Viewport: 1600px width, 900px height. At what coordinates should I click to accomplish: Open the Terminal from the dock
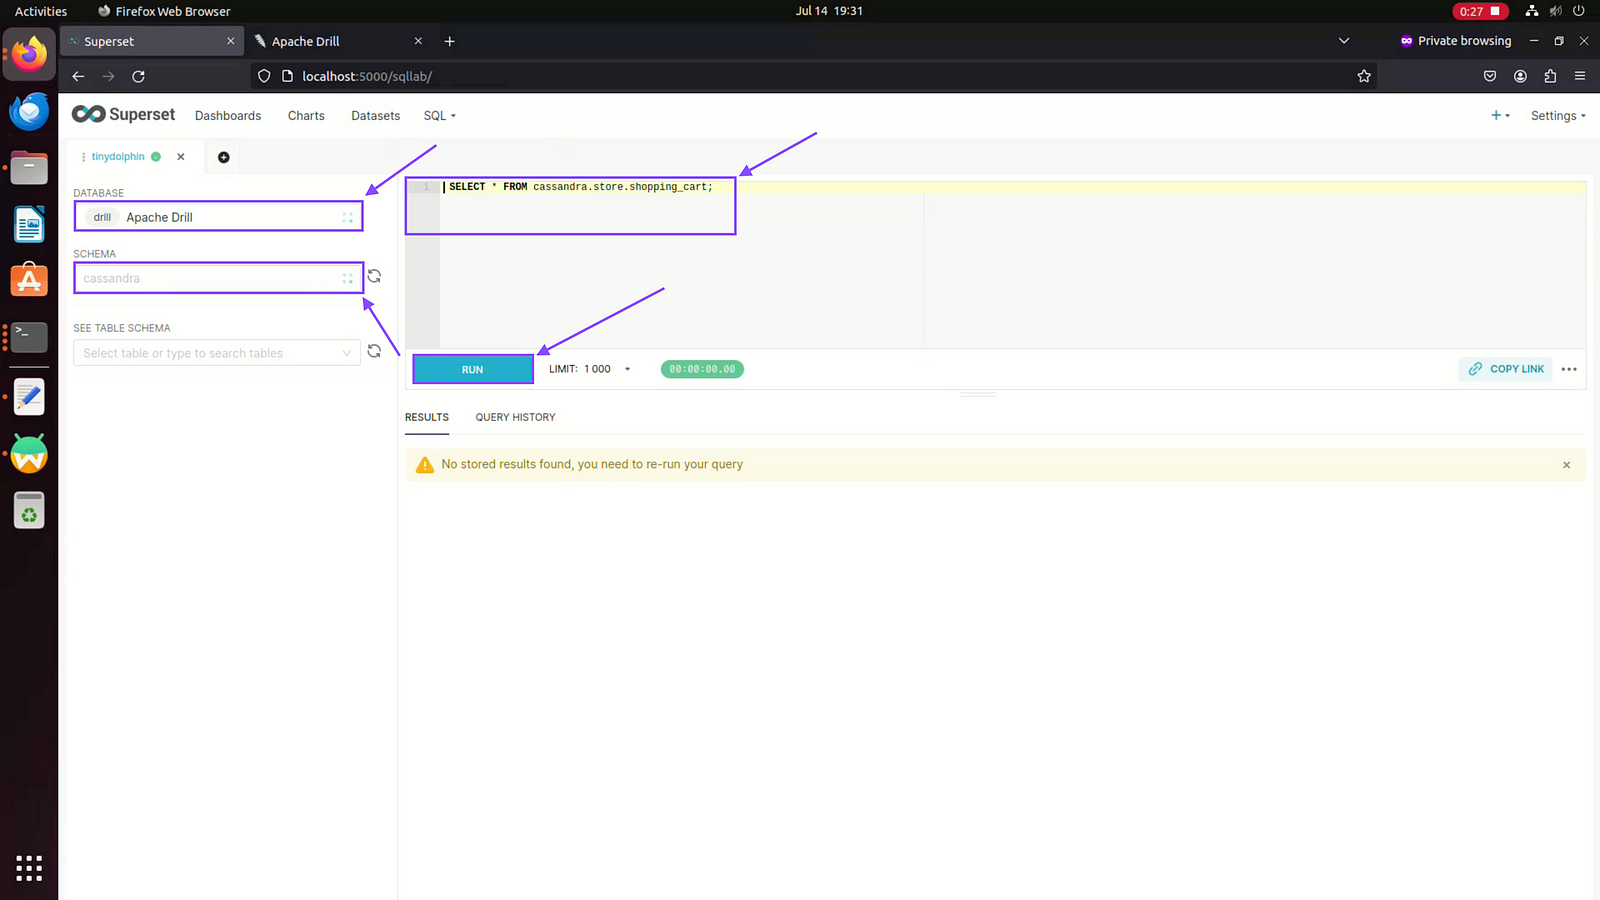click(29, 338)
